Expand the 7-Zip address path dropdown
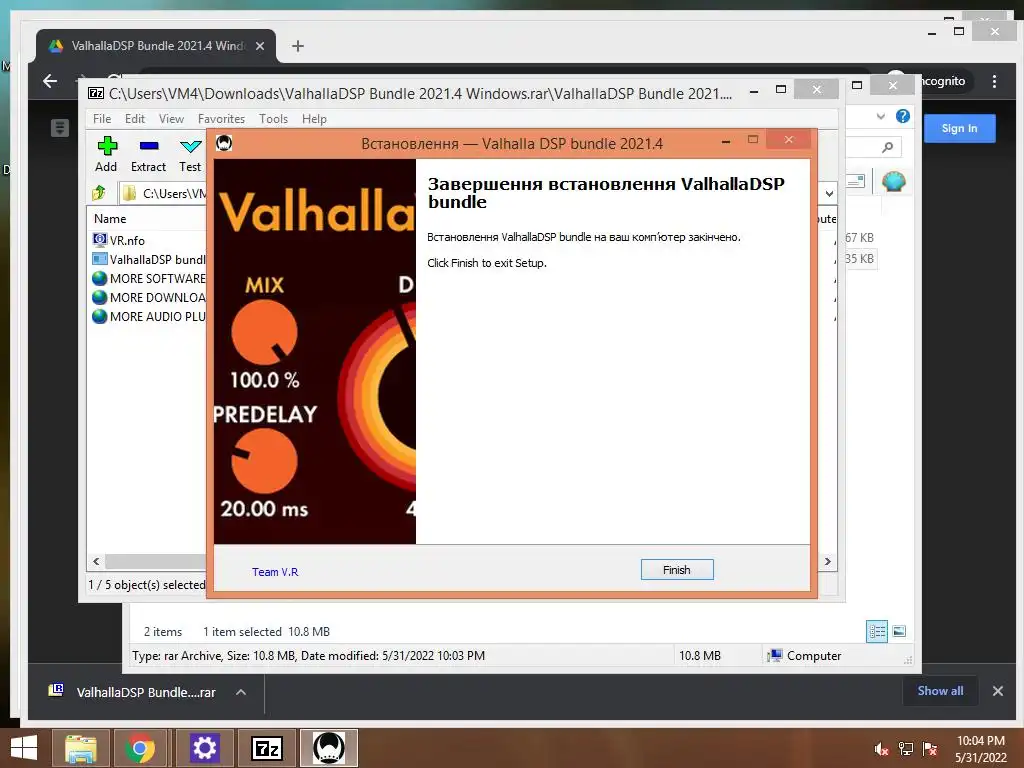Viewport: 1024px width, 768px height. [829, 193]
